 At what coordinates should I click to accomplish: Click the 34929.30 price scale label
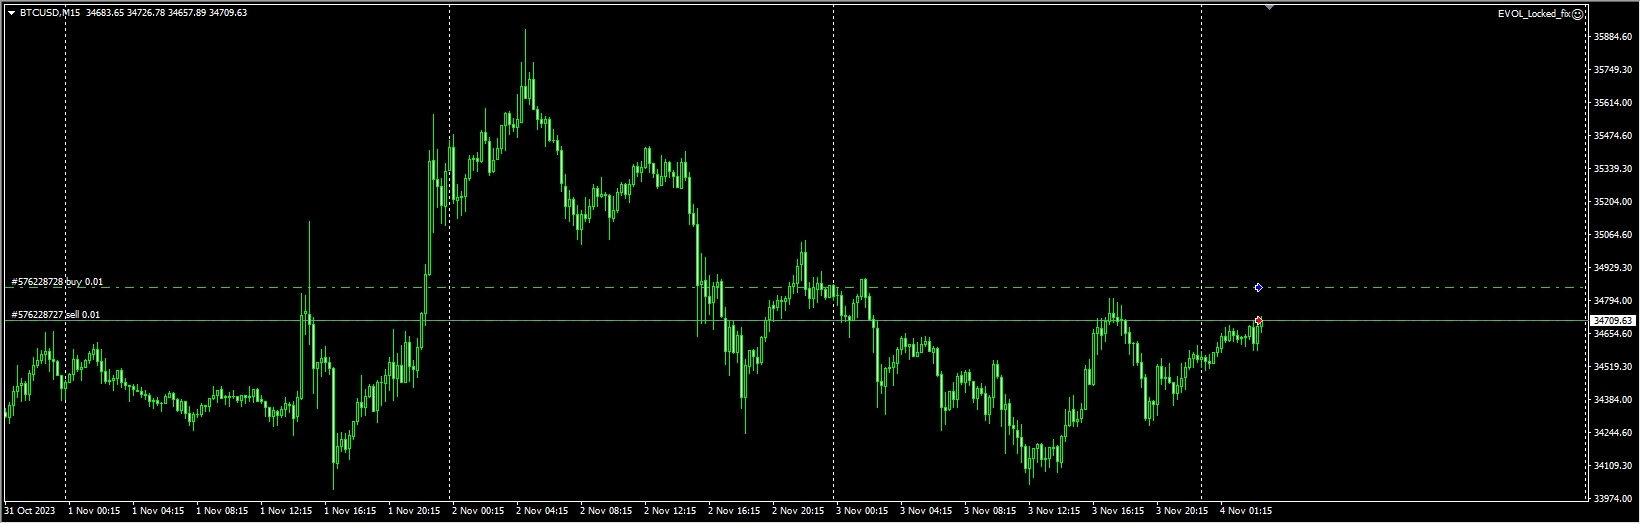point(1613,268)
